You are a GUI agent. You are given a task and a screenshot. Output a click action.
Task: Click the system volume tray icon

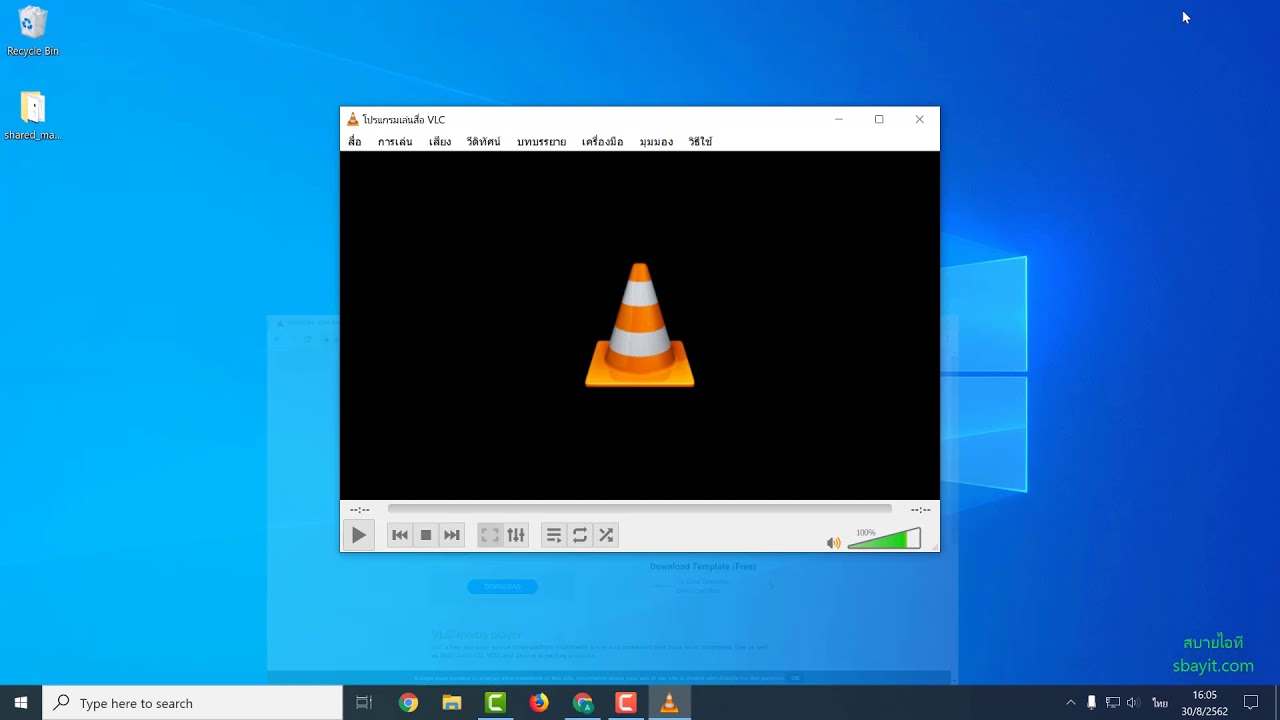[x=1133, y=703]
